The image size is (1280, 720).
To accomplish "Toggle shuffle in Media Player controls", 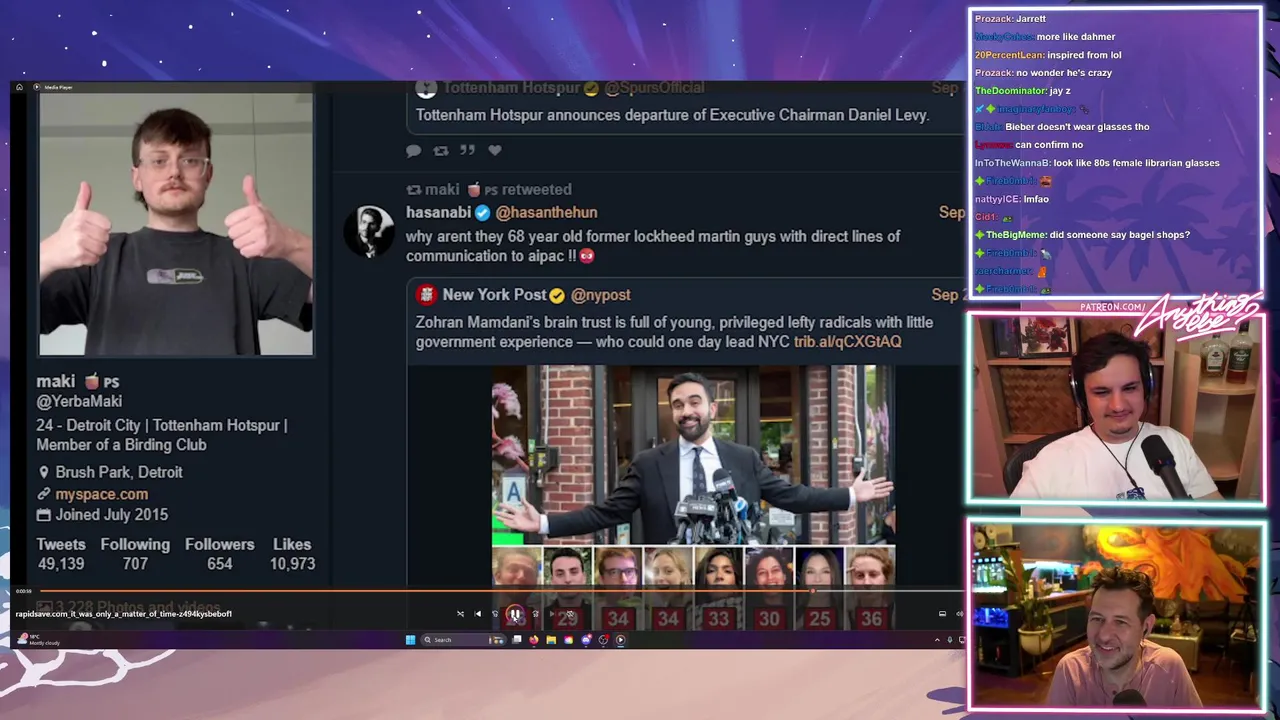I will pyautogui.click(x=460, y=614).
